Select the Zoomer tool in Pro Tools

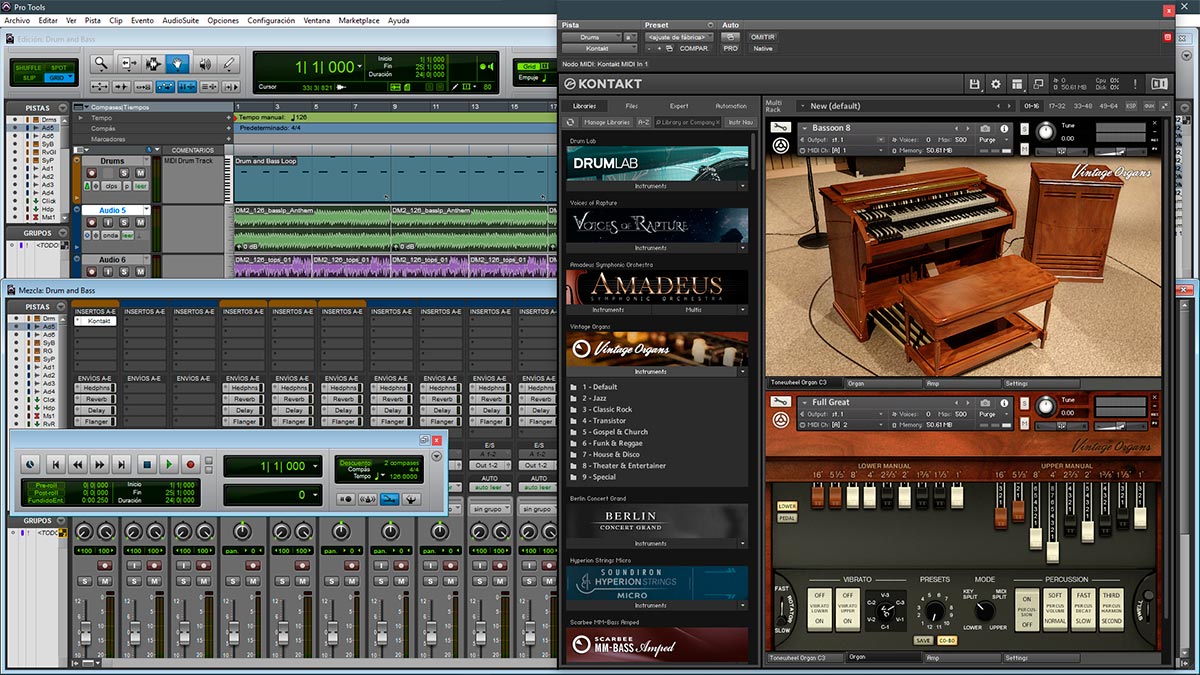(101, 64)
